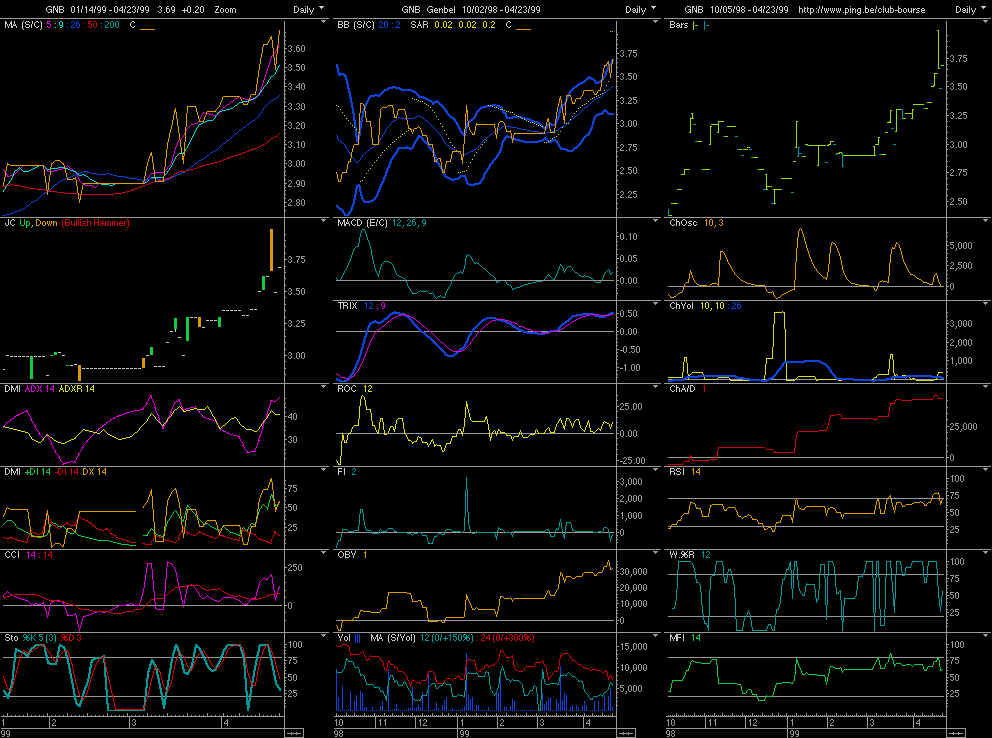
Task: Click the MFI indicator label
Action: (x=677, y=637)
